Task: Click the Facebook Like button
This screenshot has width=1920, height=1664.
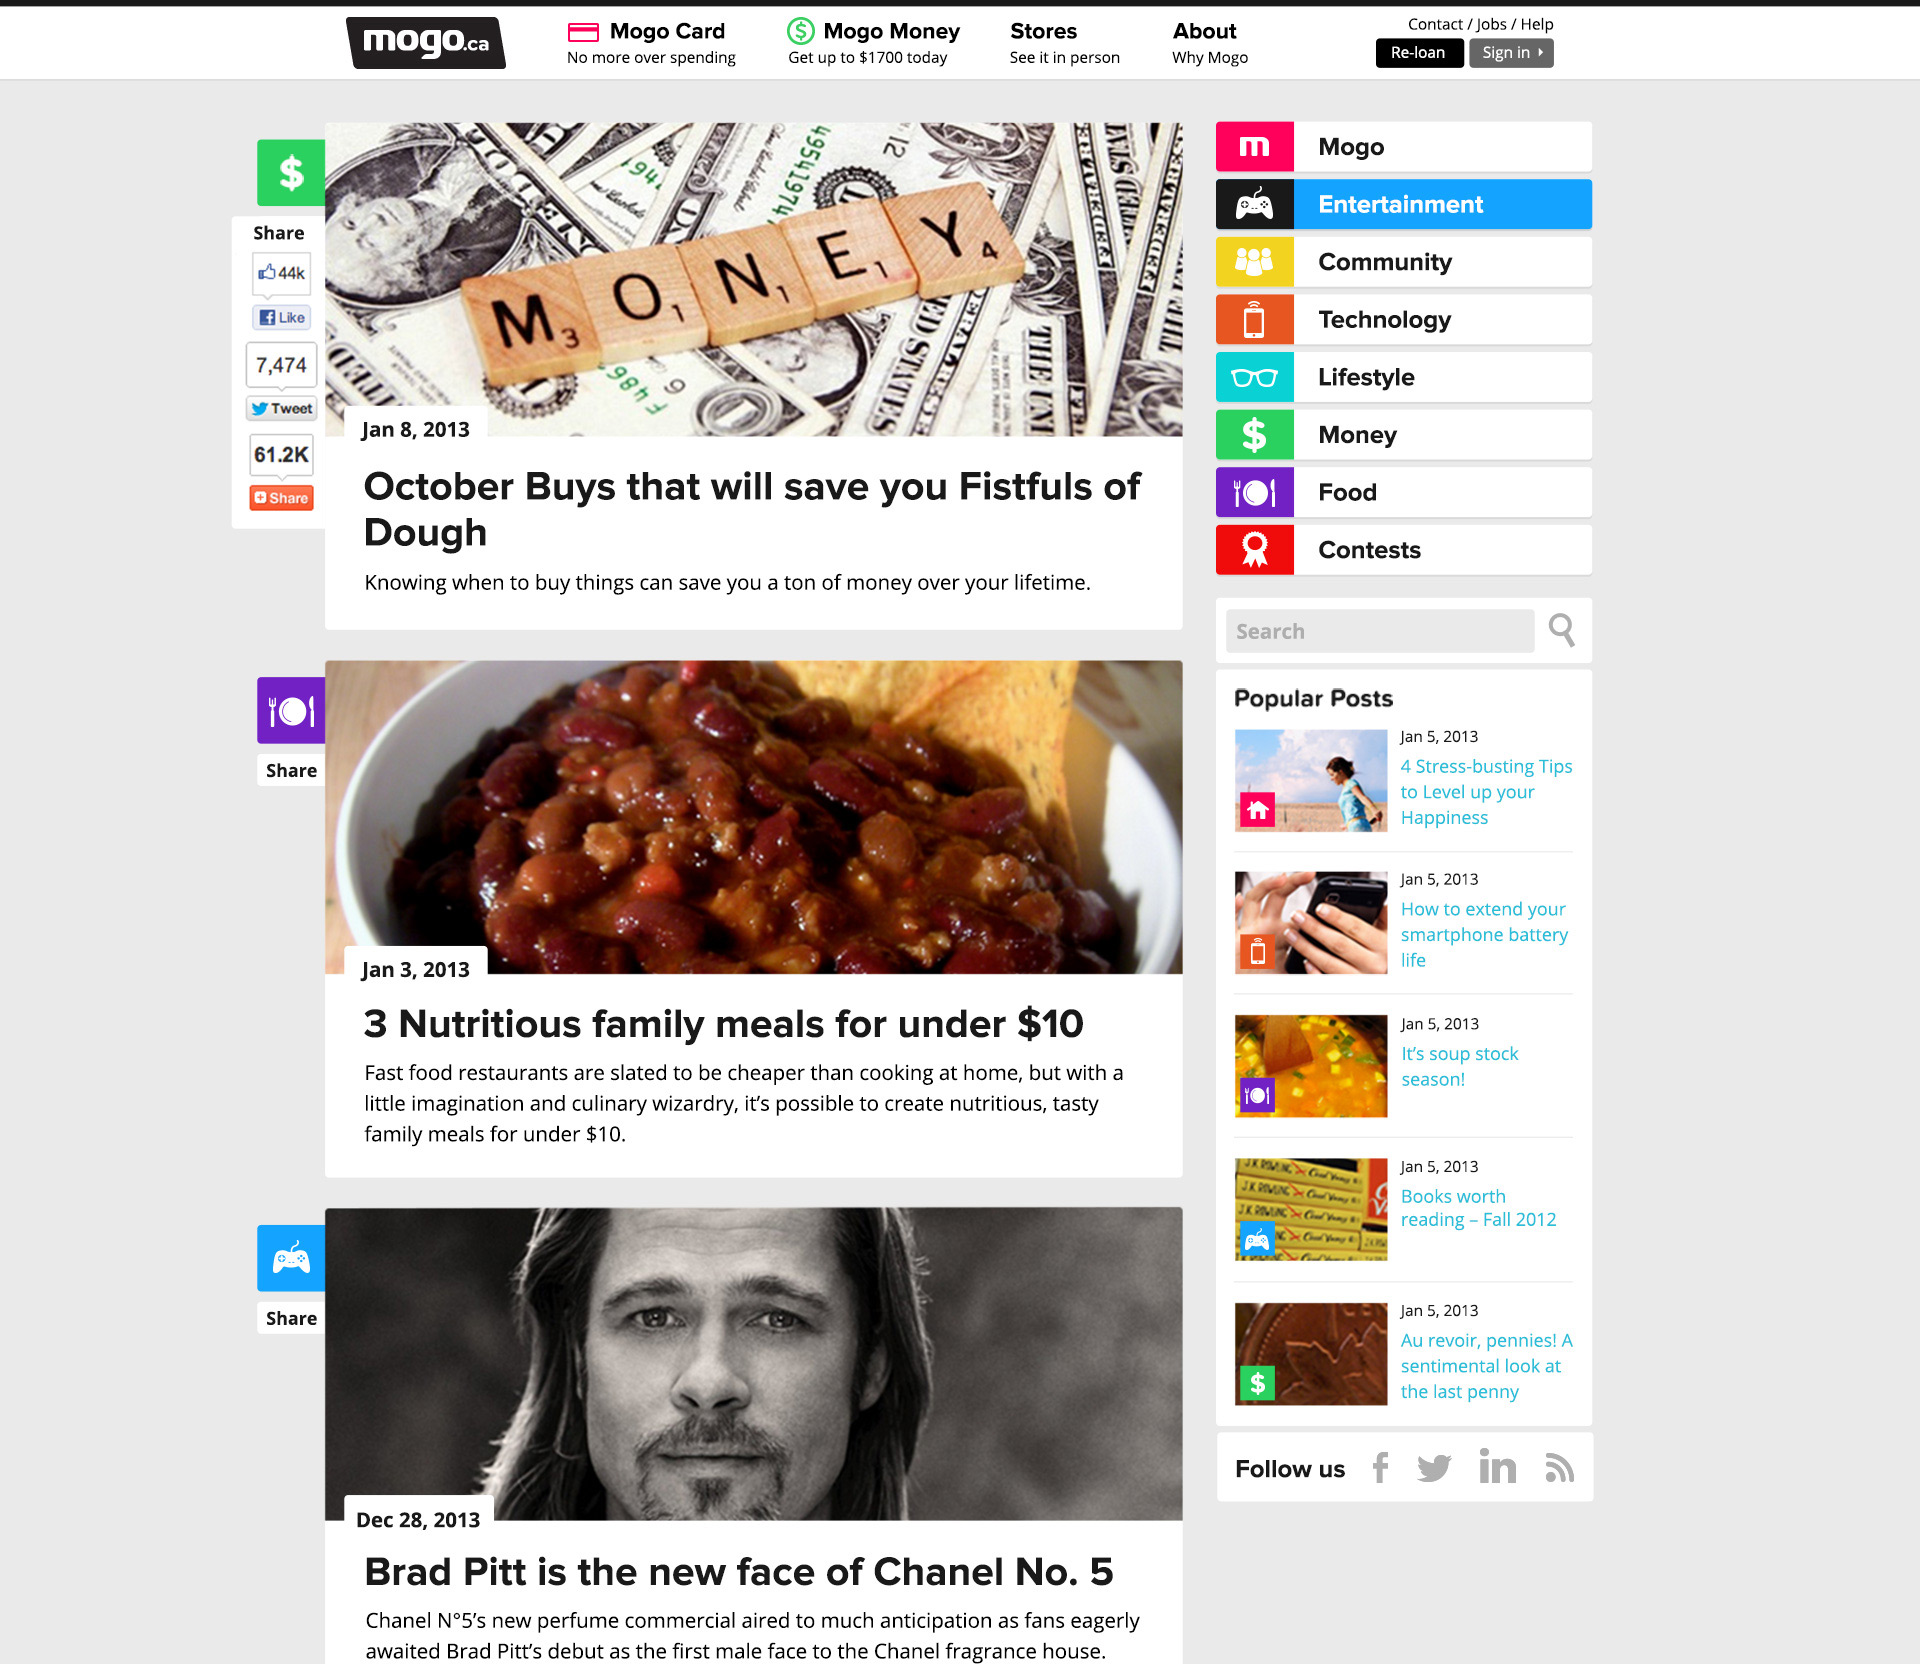Action: (x=282, y=318)
